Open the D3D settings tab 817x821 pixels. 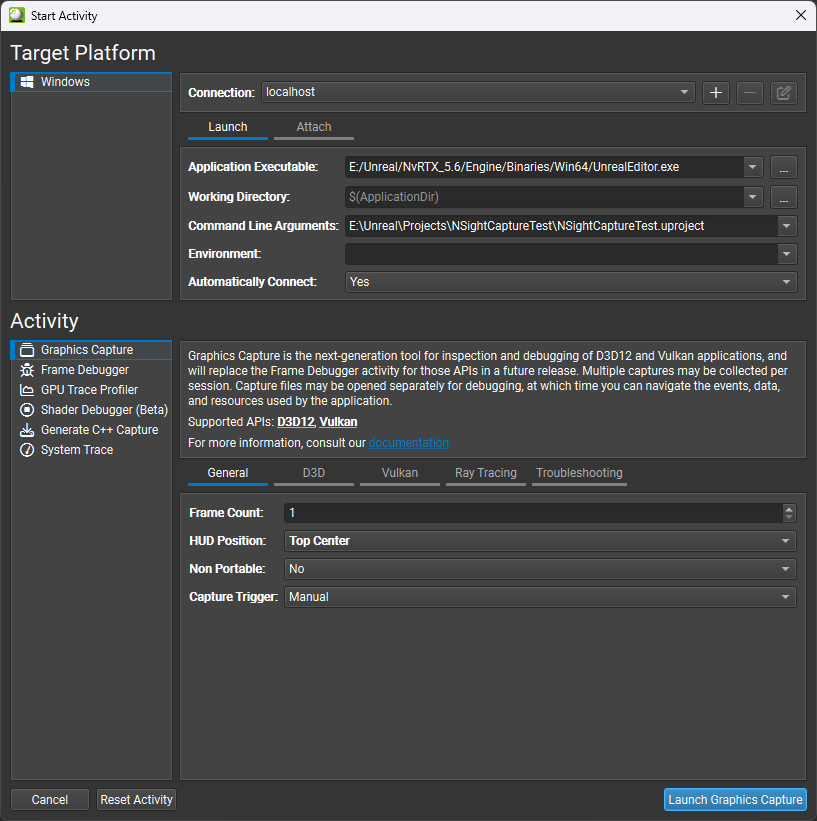[314, 473]
